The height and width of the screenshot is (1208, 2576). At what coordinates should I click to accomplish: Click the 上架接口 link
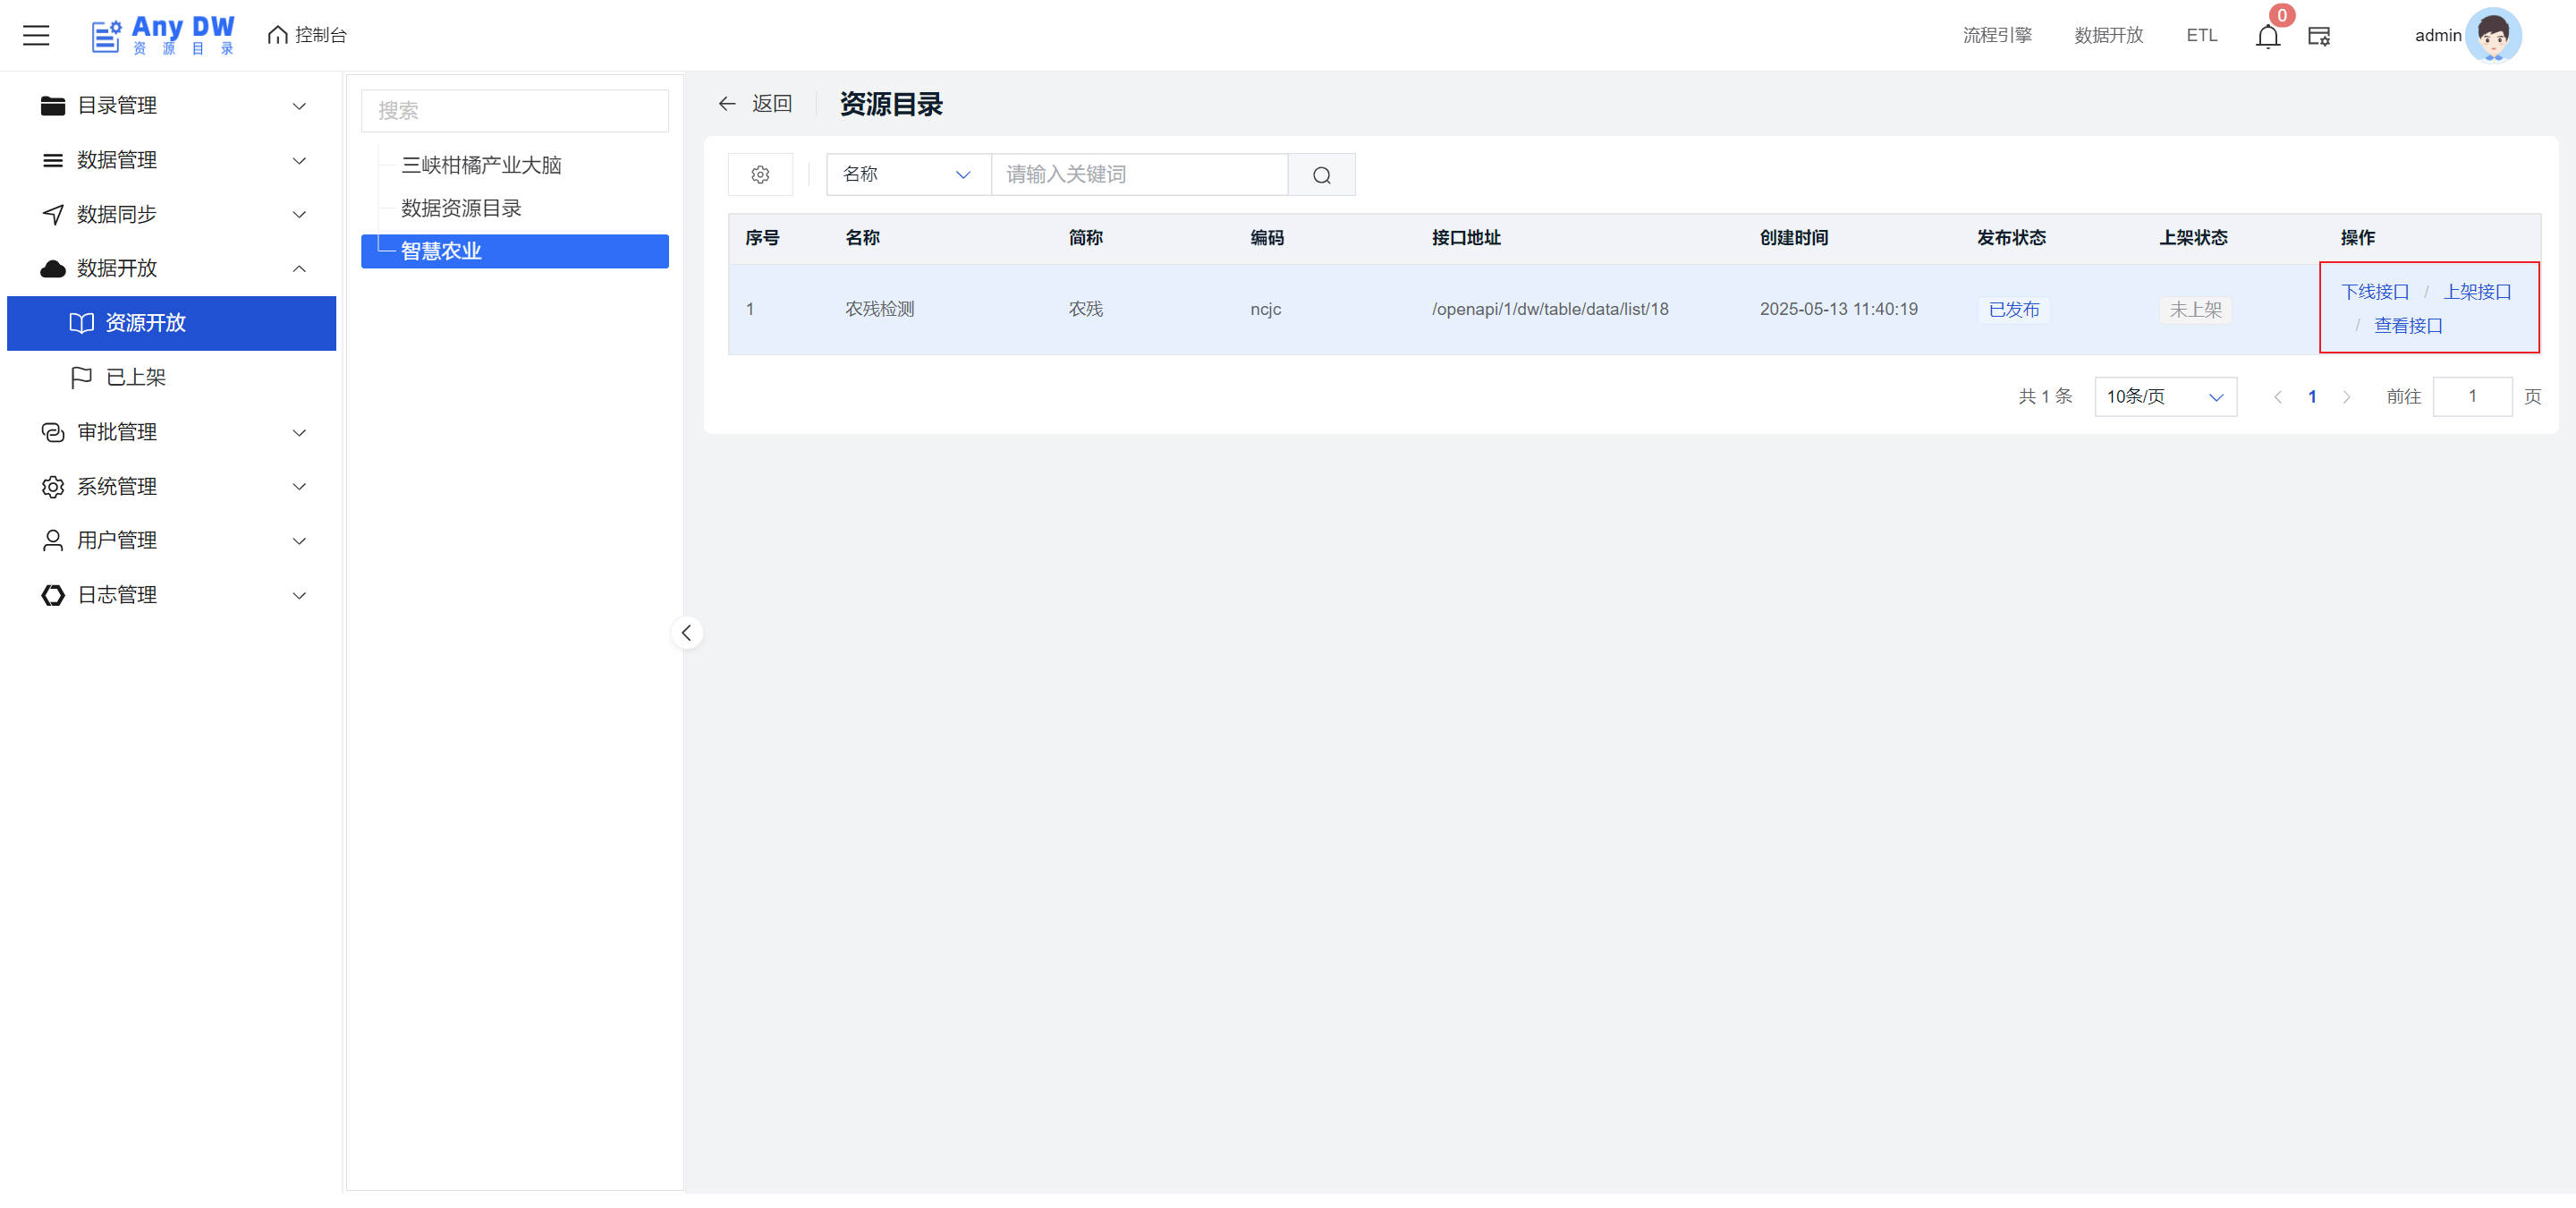point(2477,292)
